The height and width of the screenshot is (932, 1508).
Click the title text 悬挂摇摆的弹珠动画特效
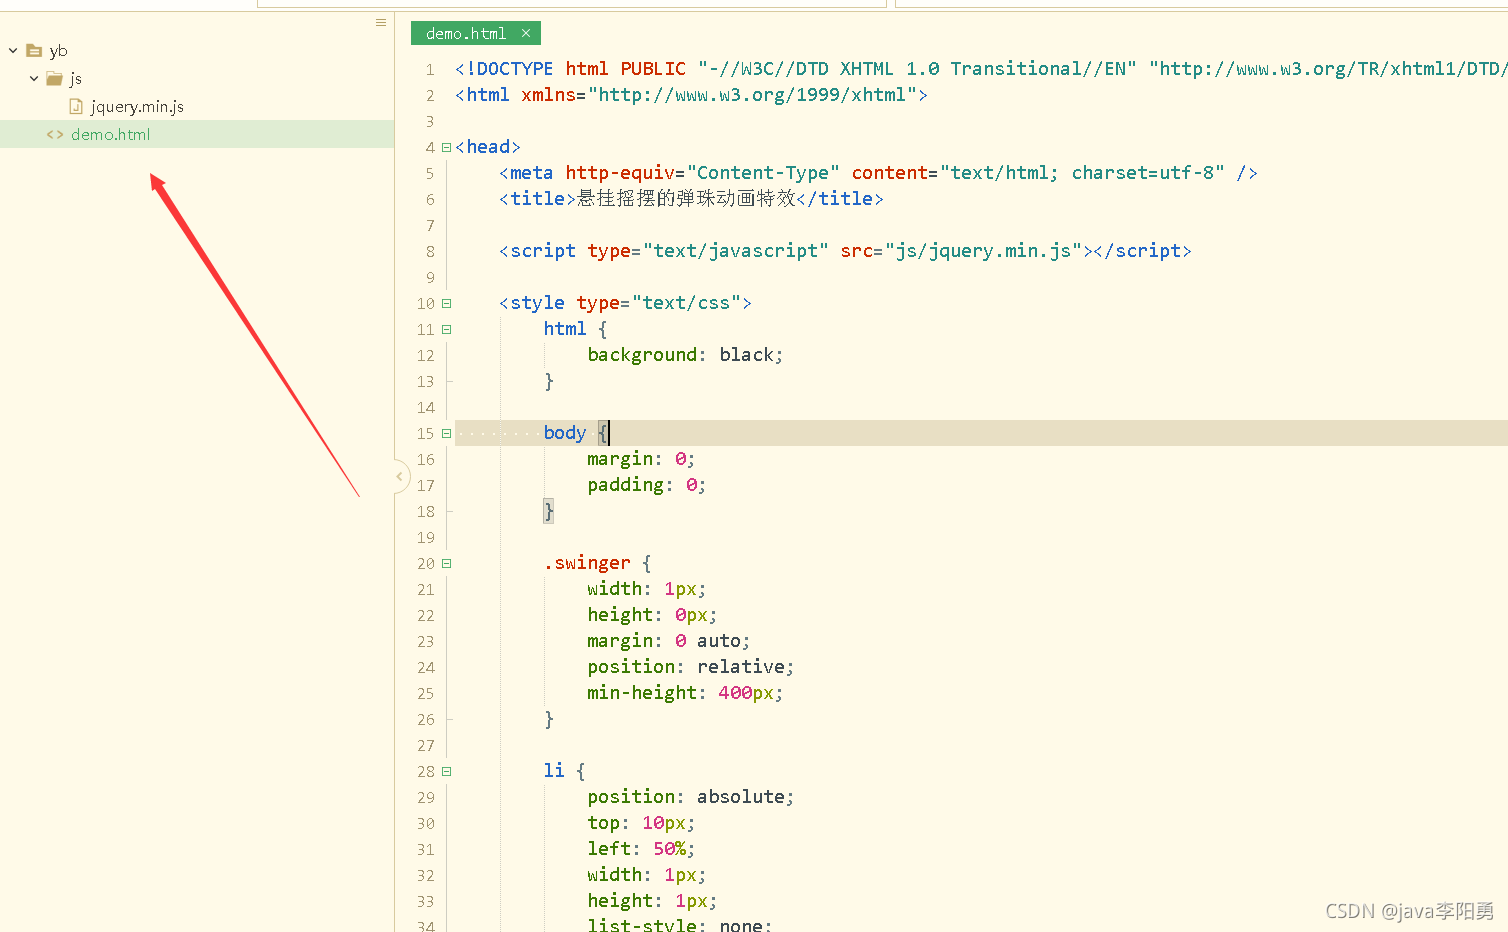pyautogui.click(x=686, y=199)
